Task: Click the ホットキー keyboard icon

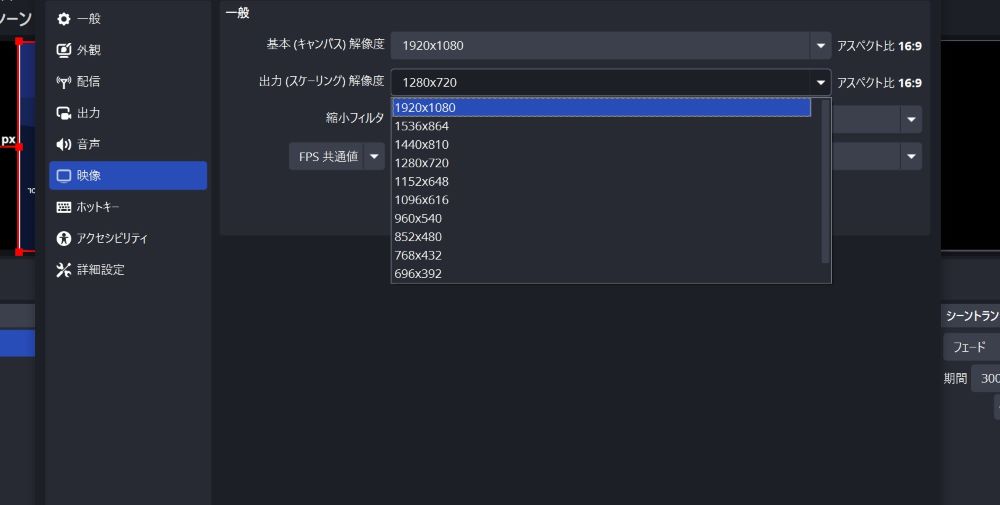Action: (x=64, y=207)
